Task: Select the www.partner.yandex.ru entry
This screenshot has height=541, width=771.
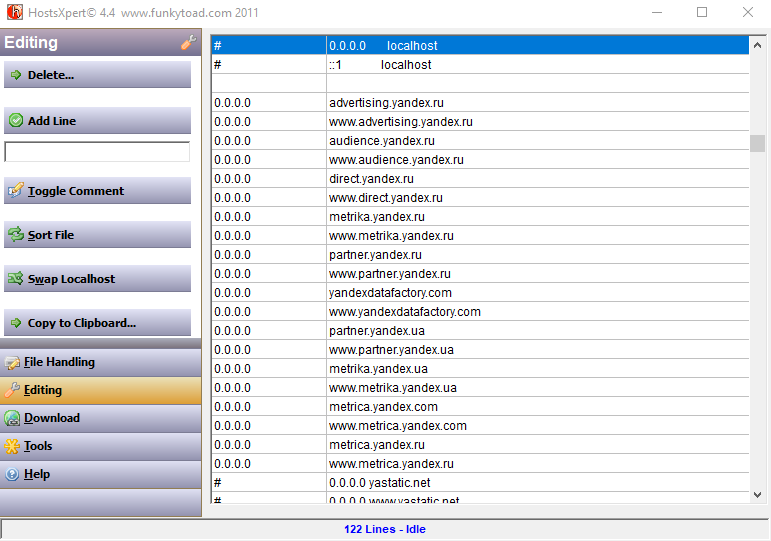Action: coord(480,274)
